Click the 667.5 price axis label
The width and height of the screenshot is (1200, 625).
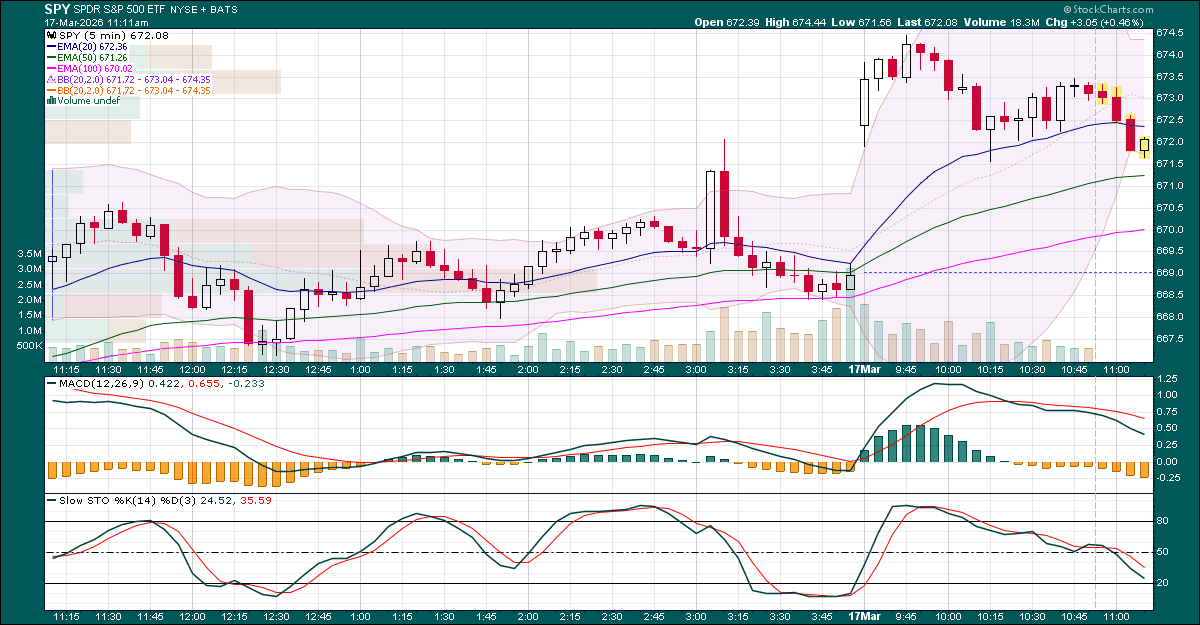tap(1171, 339)
